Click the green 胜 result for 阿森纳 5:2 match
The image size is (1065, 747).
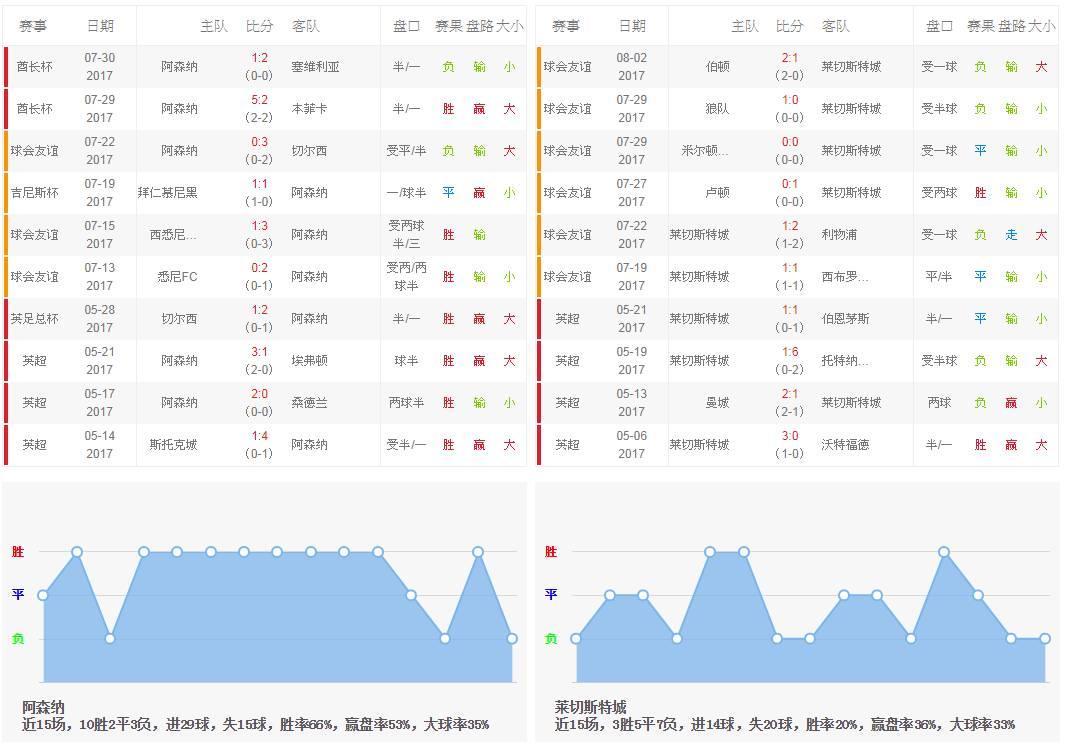click(x=447, y=108)
